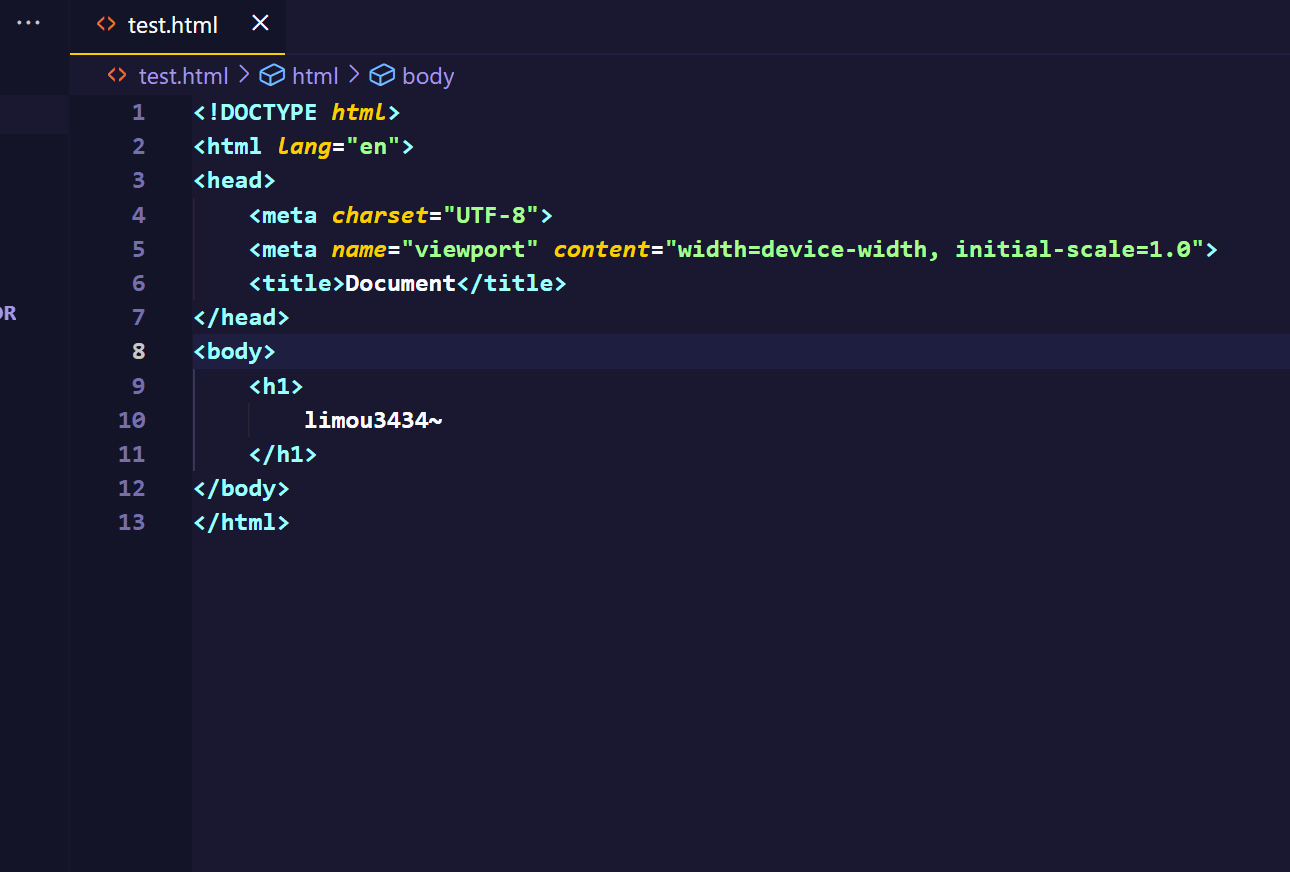The height and width of the screenshot is (872, 1290).
Task: Open the test.html breadcrumb item
Action: coord(183,76)
